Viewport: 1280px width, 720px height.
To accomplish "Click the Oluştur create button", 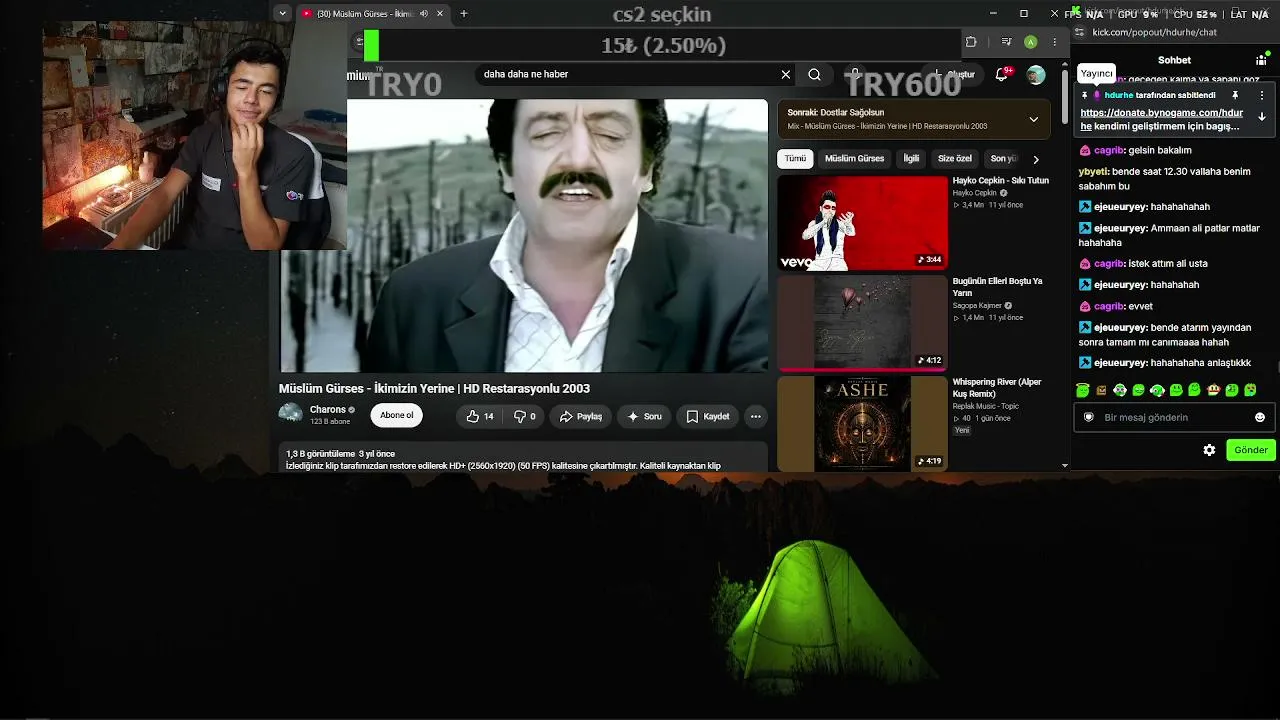I will point(953,75).
